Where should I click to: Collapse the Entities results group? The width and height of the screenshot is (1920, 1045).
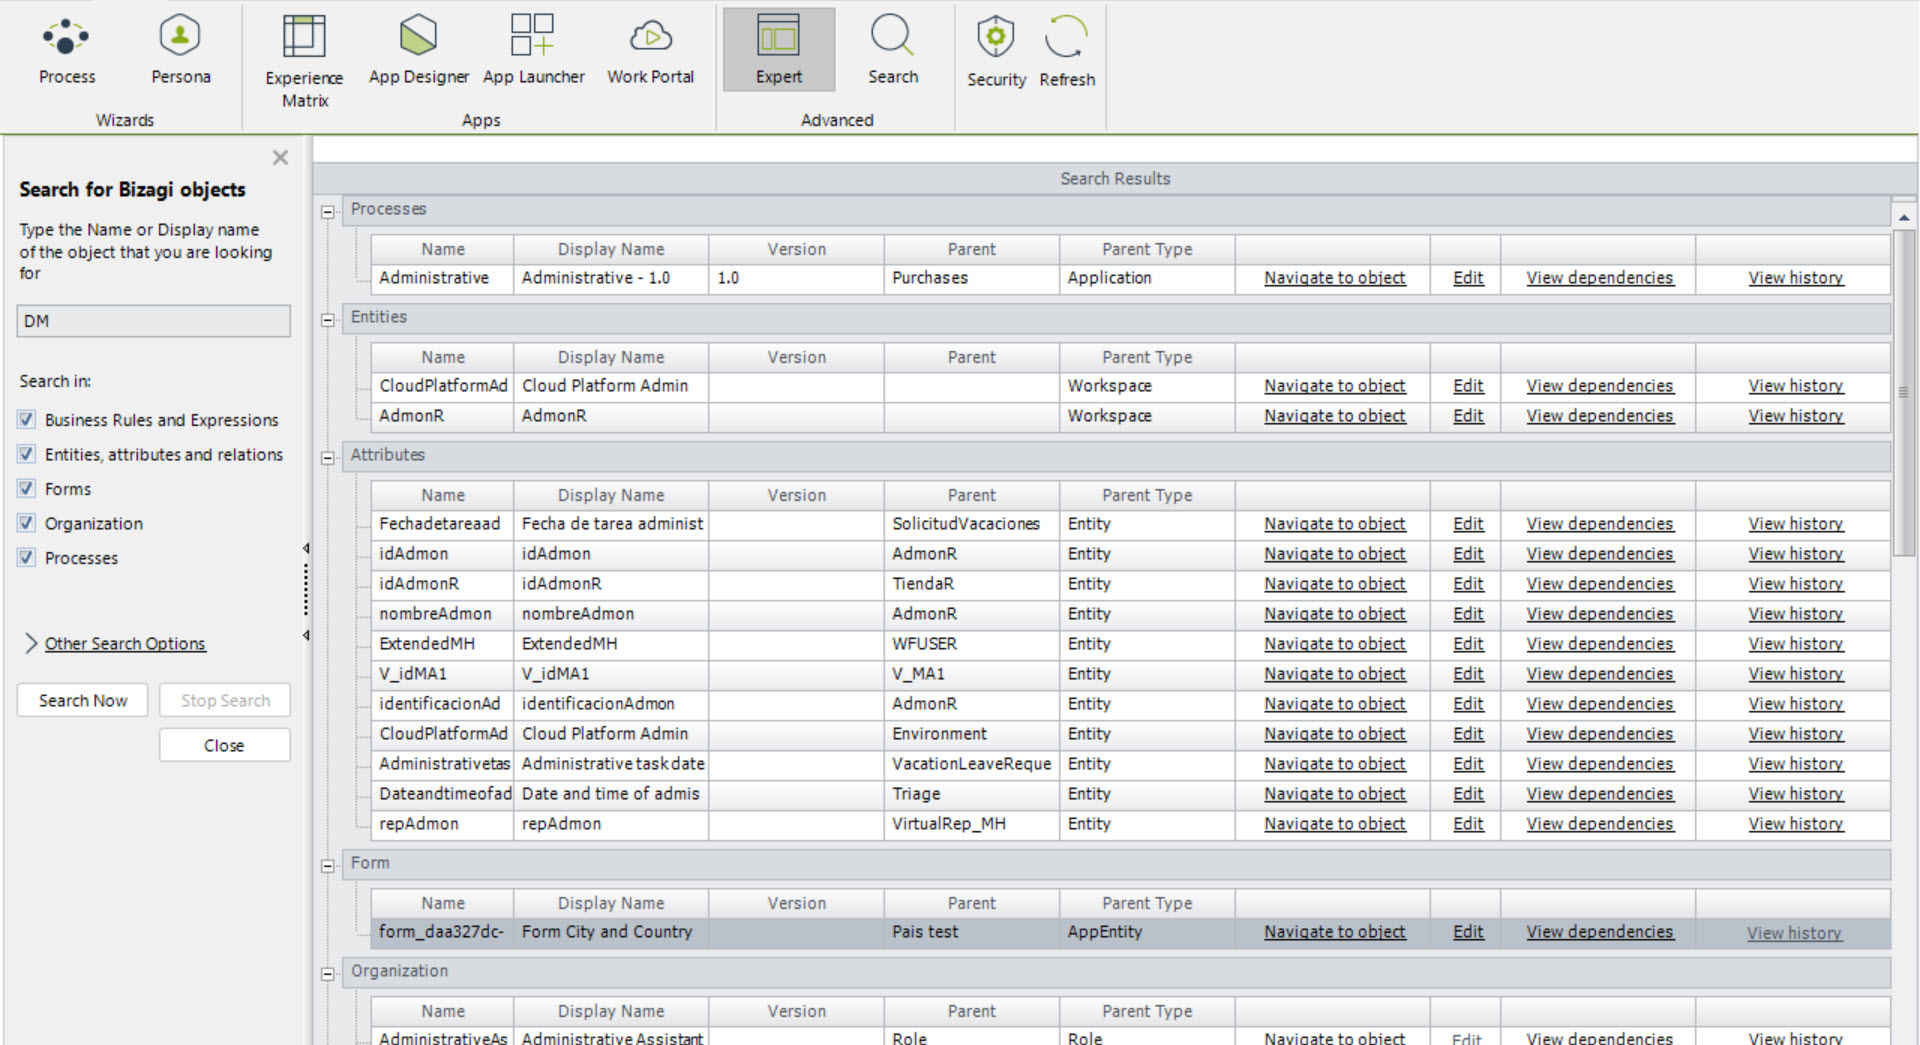[327, 320]
